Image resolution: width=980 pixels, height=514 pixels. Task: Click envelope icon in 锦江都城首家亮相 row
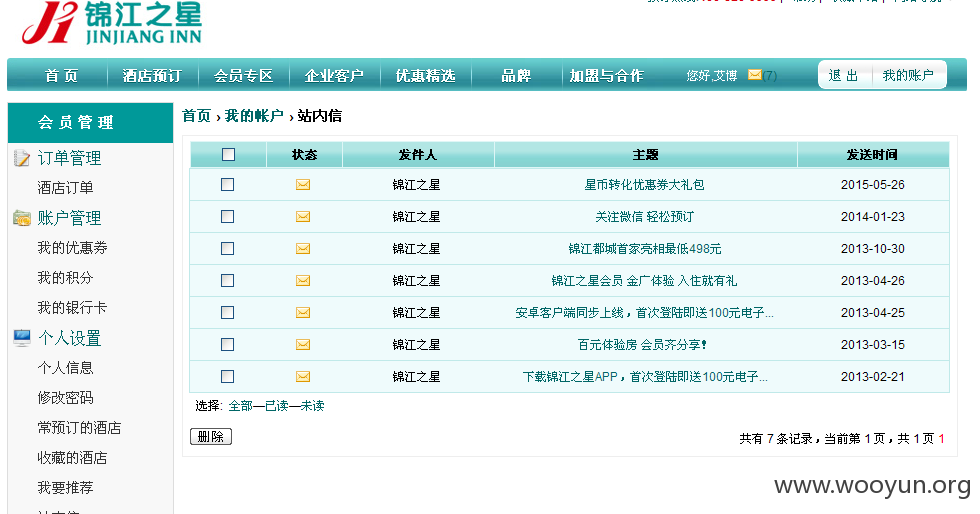tap(303, 248)
